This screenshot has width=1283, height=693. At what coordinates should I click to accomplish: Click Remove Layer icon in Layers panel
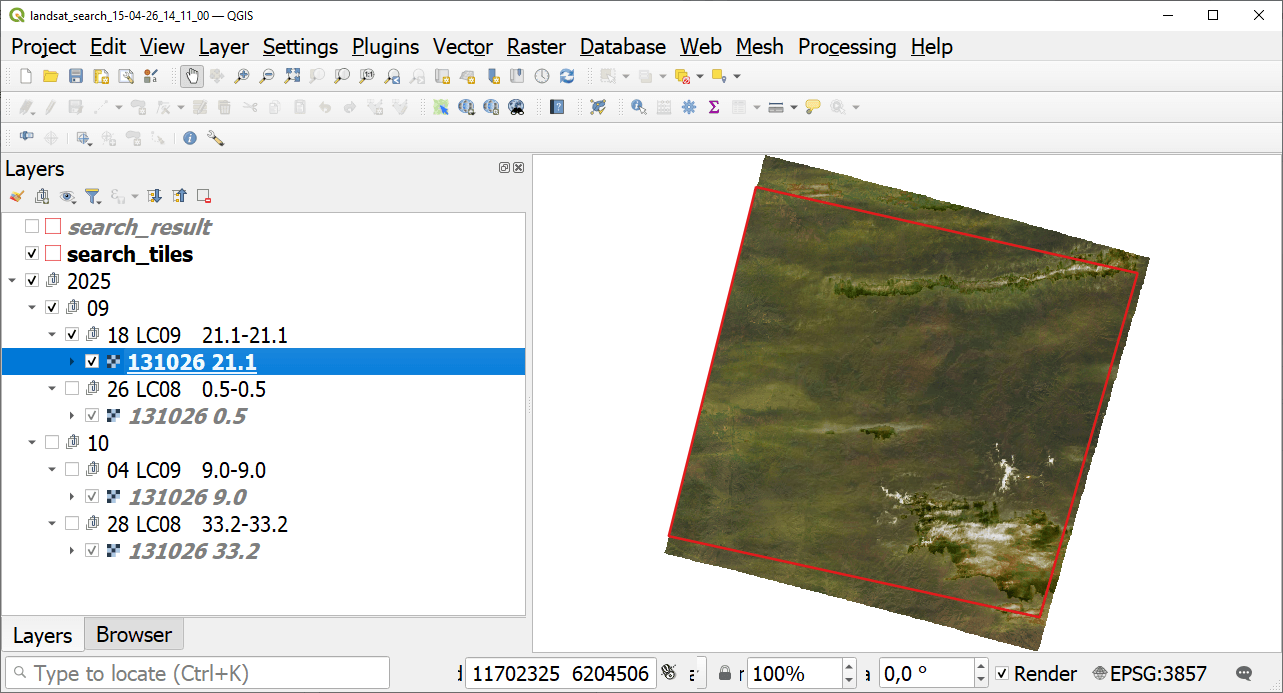click(x=204, y=196)
